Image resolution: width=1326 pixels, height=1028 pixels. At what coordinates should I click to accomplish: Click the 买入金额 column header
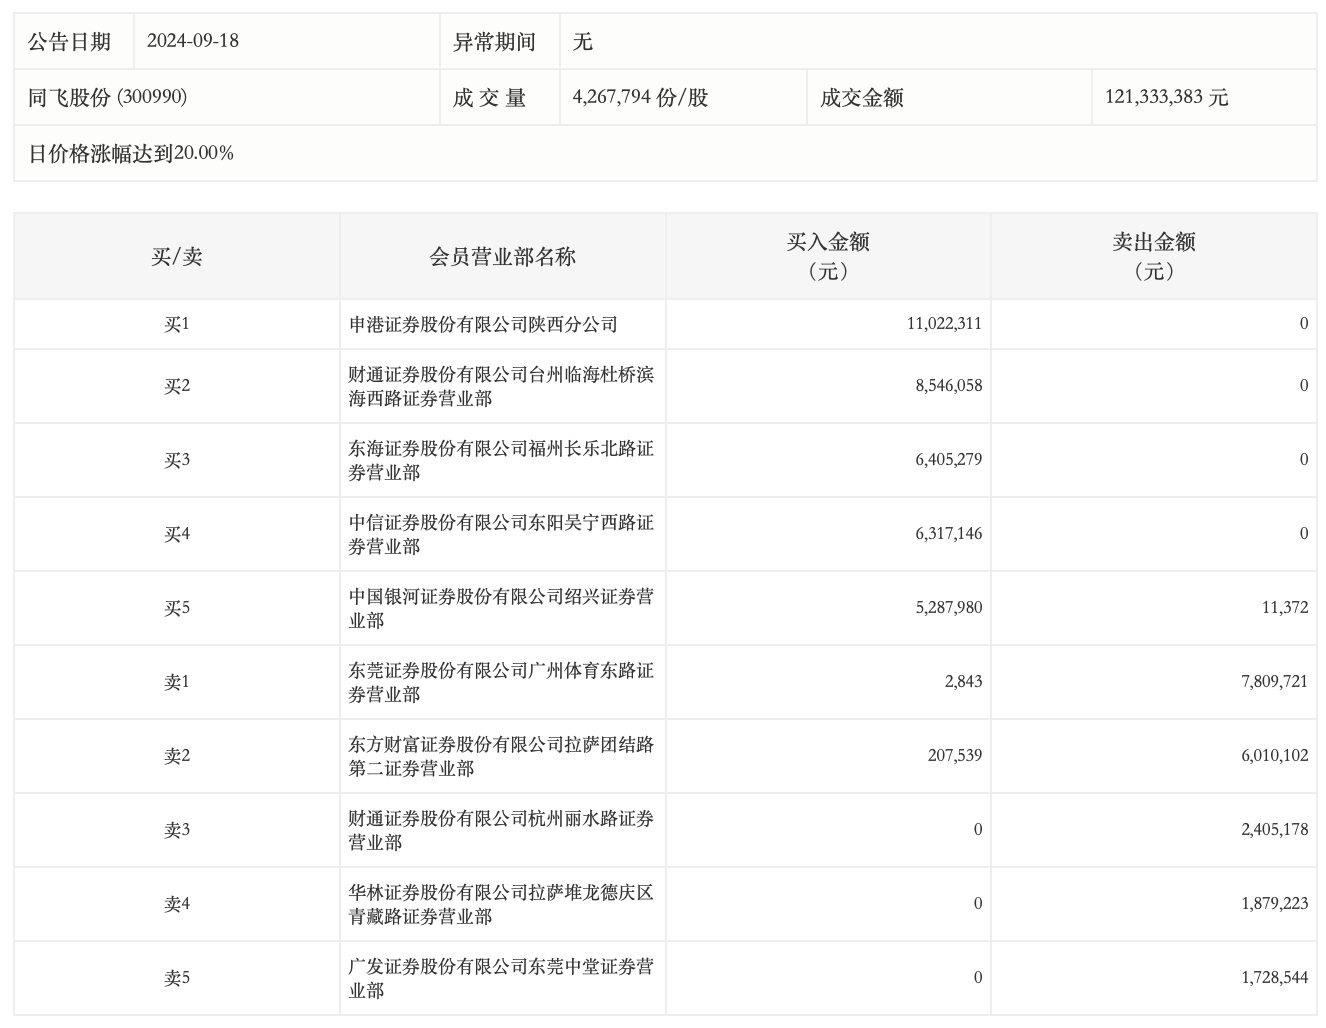click(x=828, y=256)
